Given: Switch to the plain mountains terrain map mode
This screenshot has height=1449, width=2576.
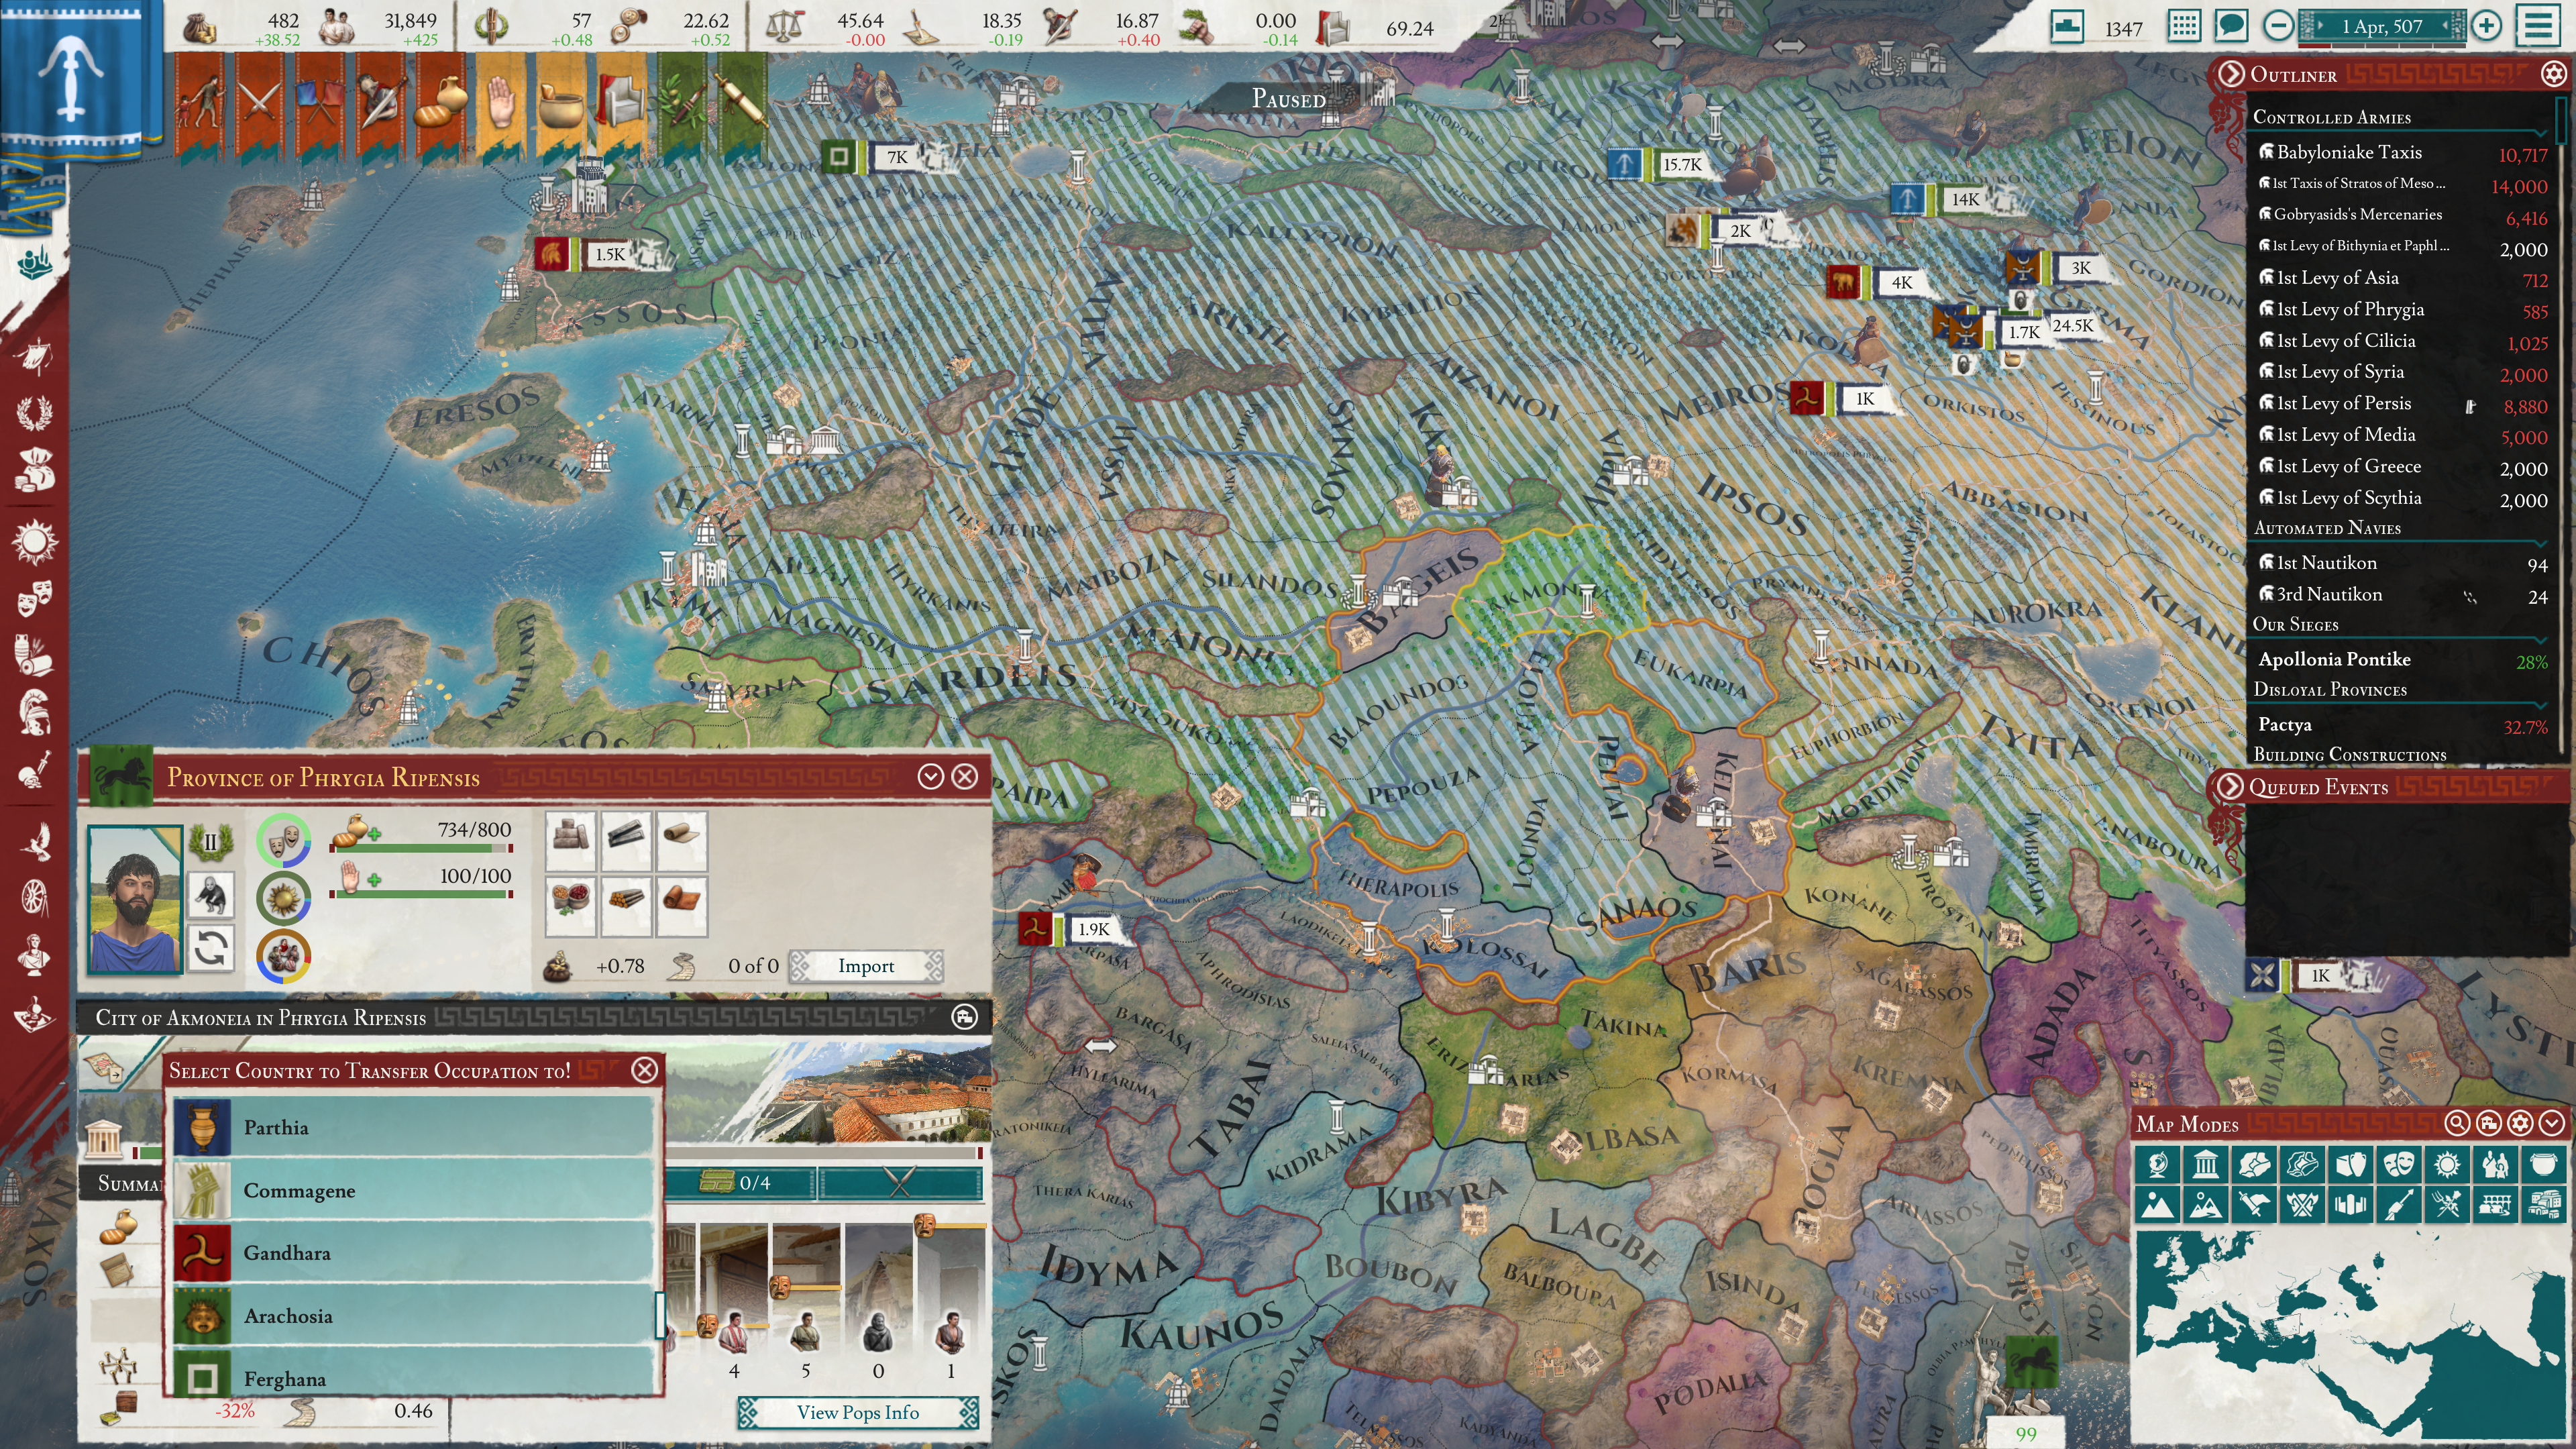Looking at the screenshot, I should point(2158,1205).
